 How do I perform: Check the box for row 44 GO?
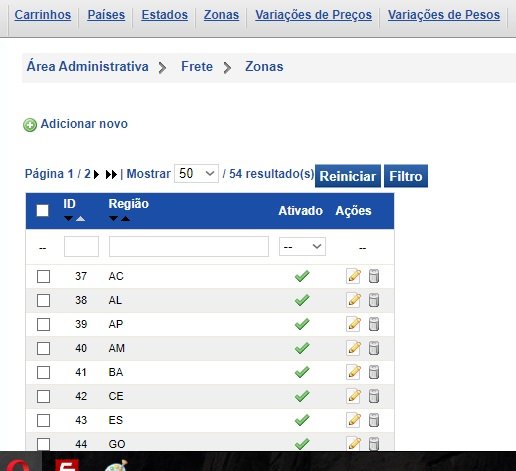tap(43, 444)
